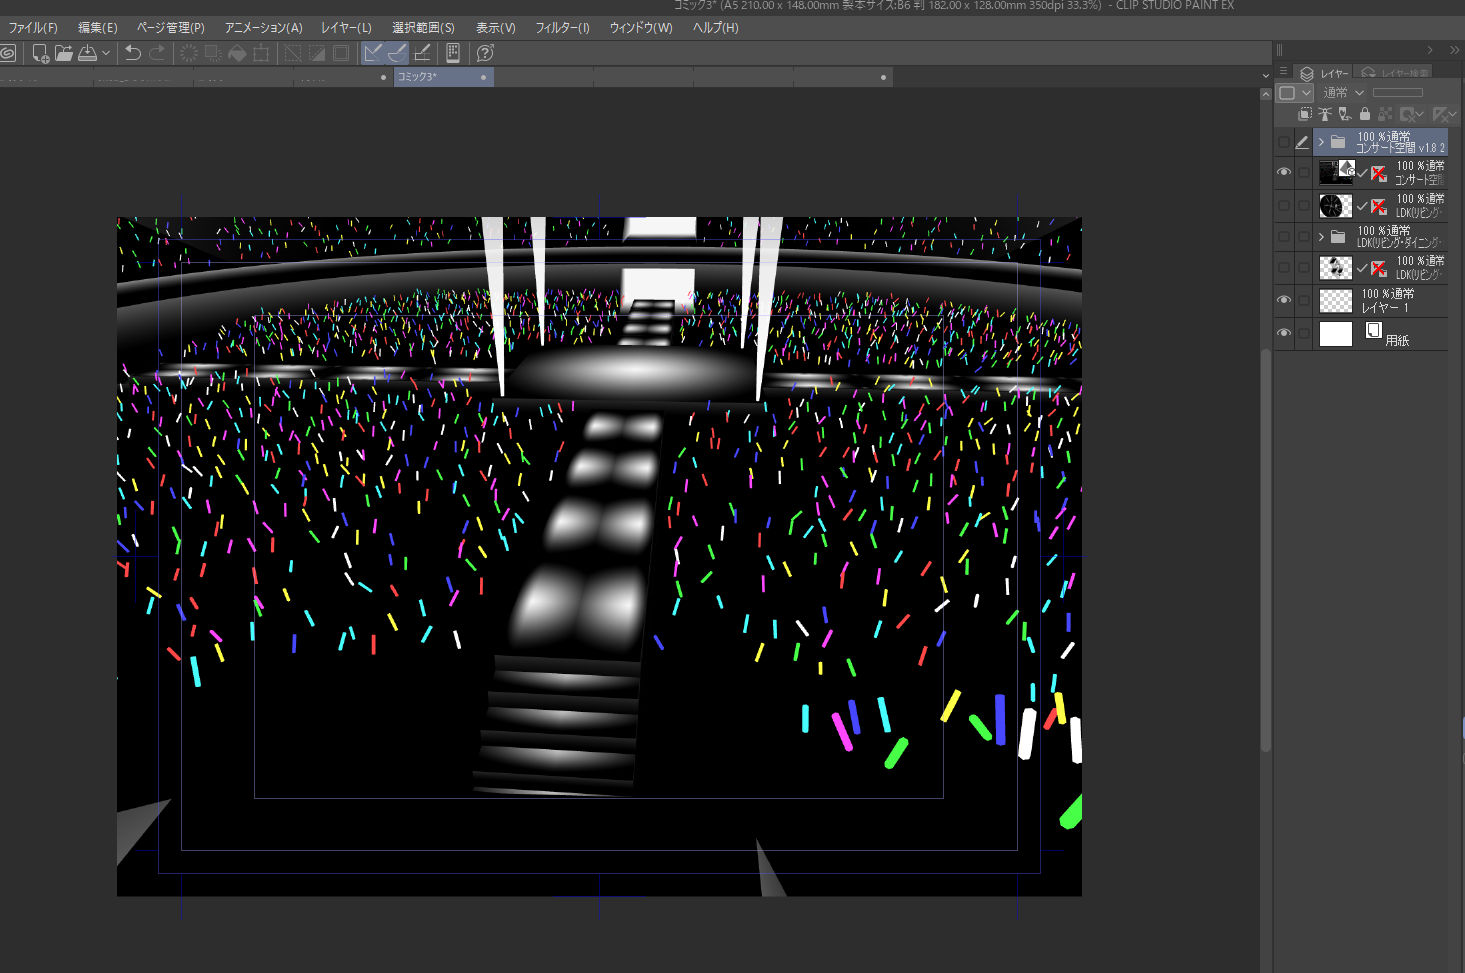Click the Open file folder icon
This screenshot has height=973, width=1465.
[63, 53]
